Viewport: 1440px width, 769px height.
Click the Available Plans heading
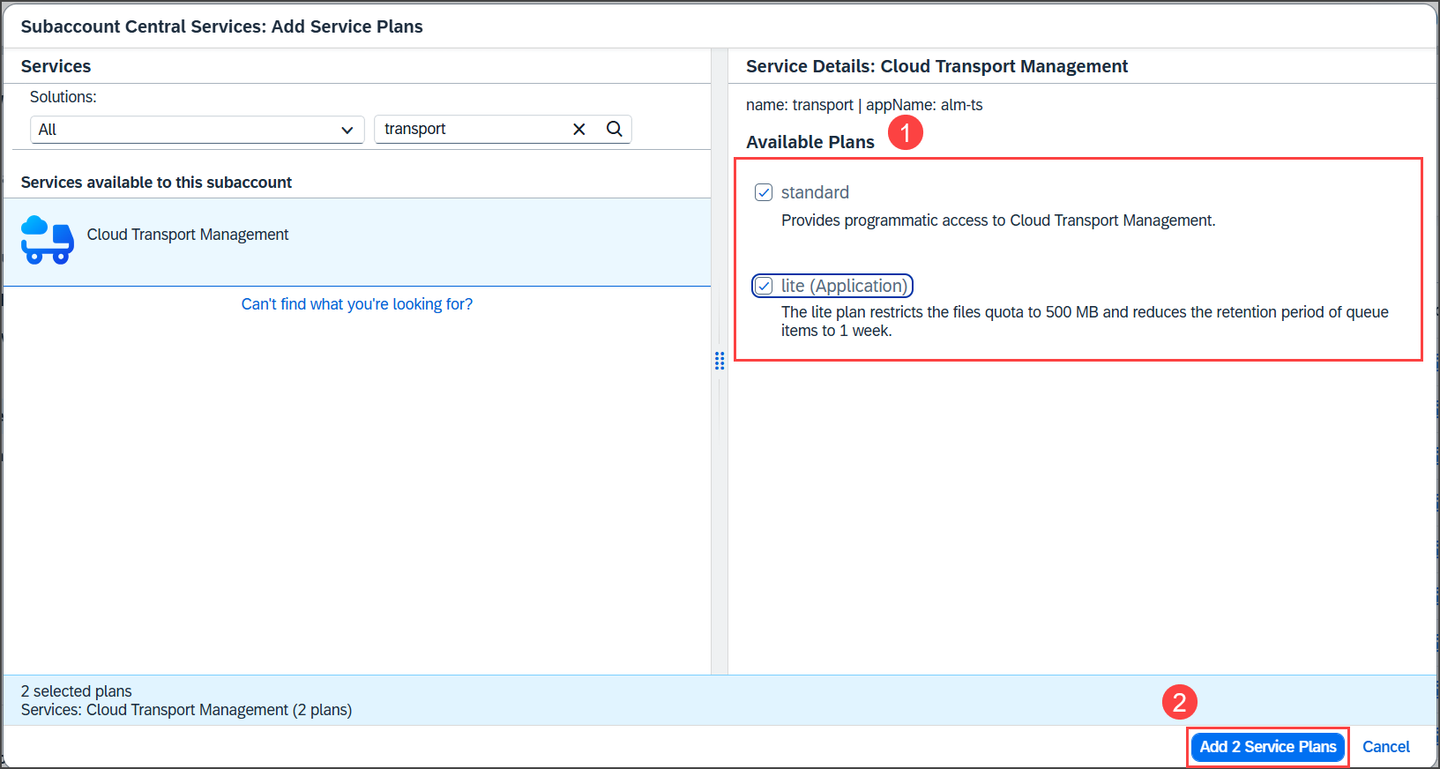810,142
